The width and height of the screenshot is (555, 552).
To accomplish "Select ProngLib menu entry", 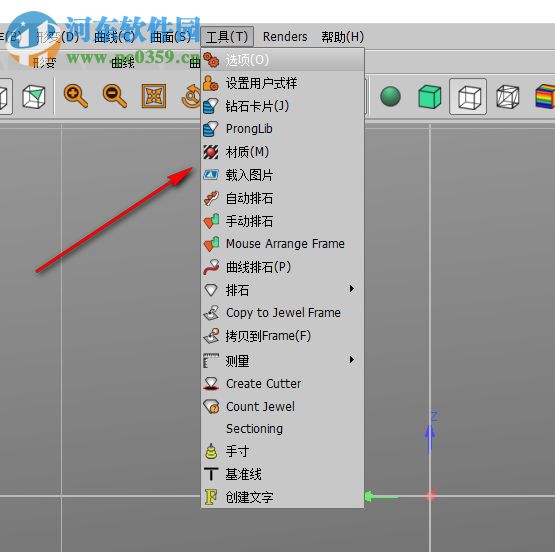I will click(282, 129).
